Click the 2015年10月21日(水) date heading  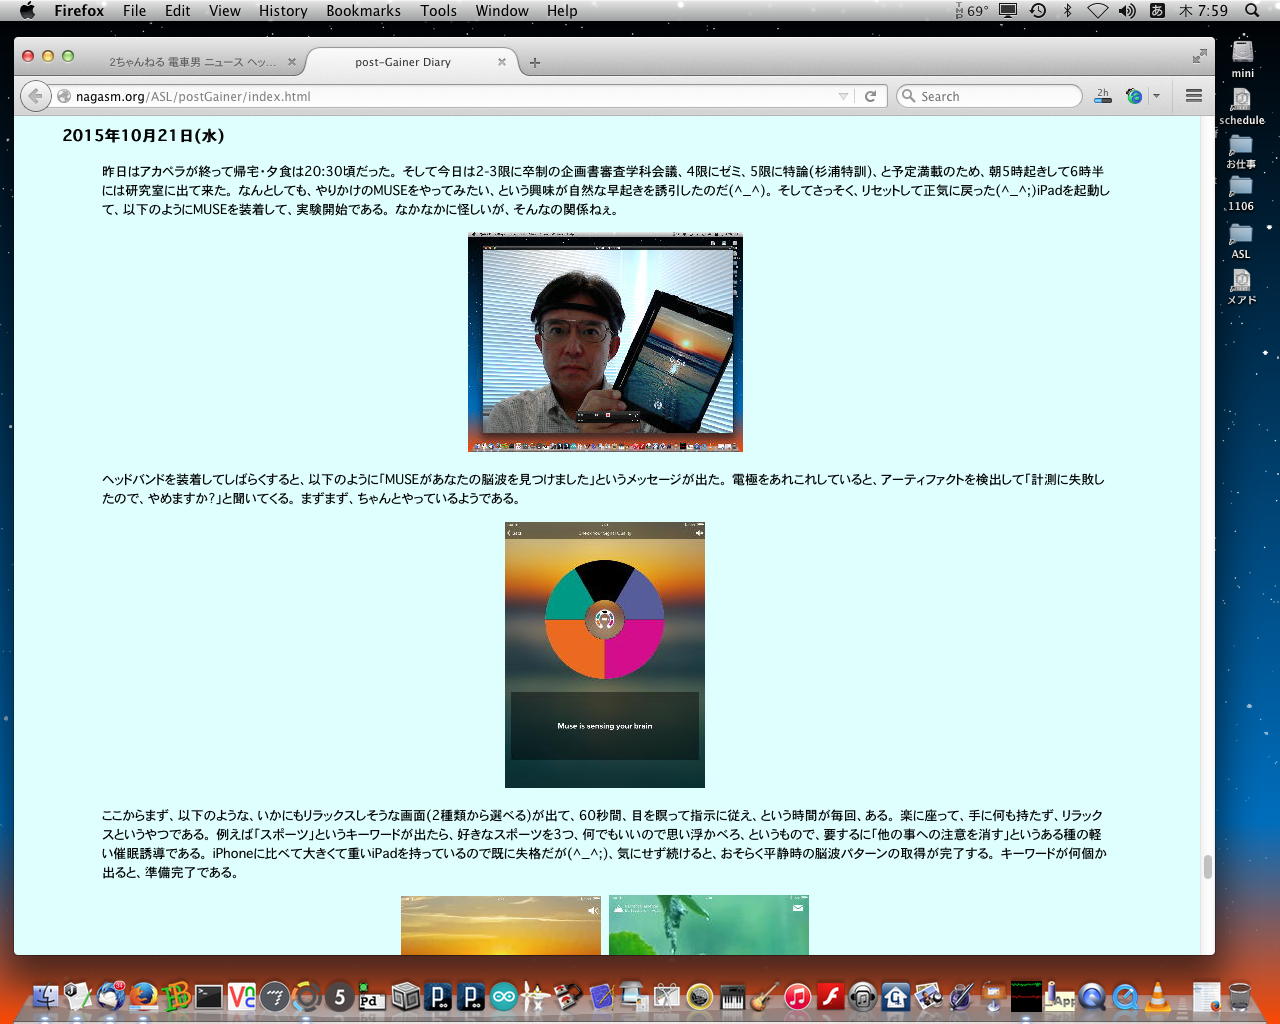pos(143,135)
